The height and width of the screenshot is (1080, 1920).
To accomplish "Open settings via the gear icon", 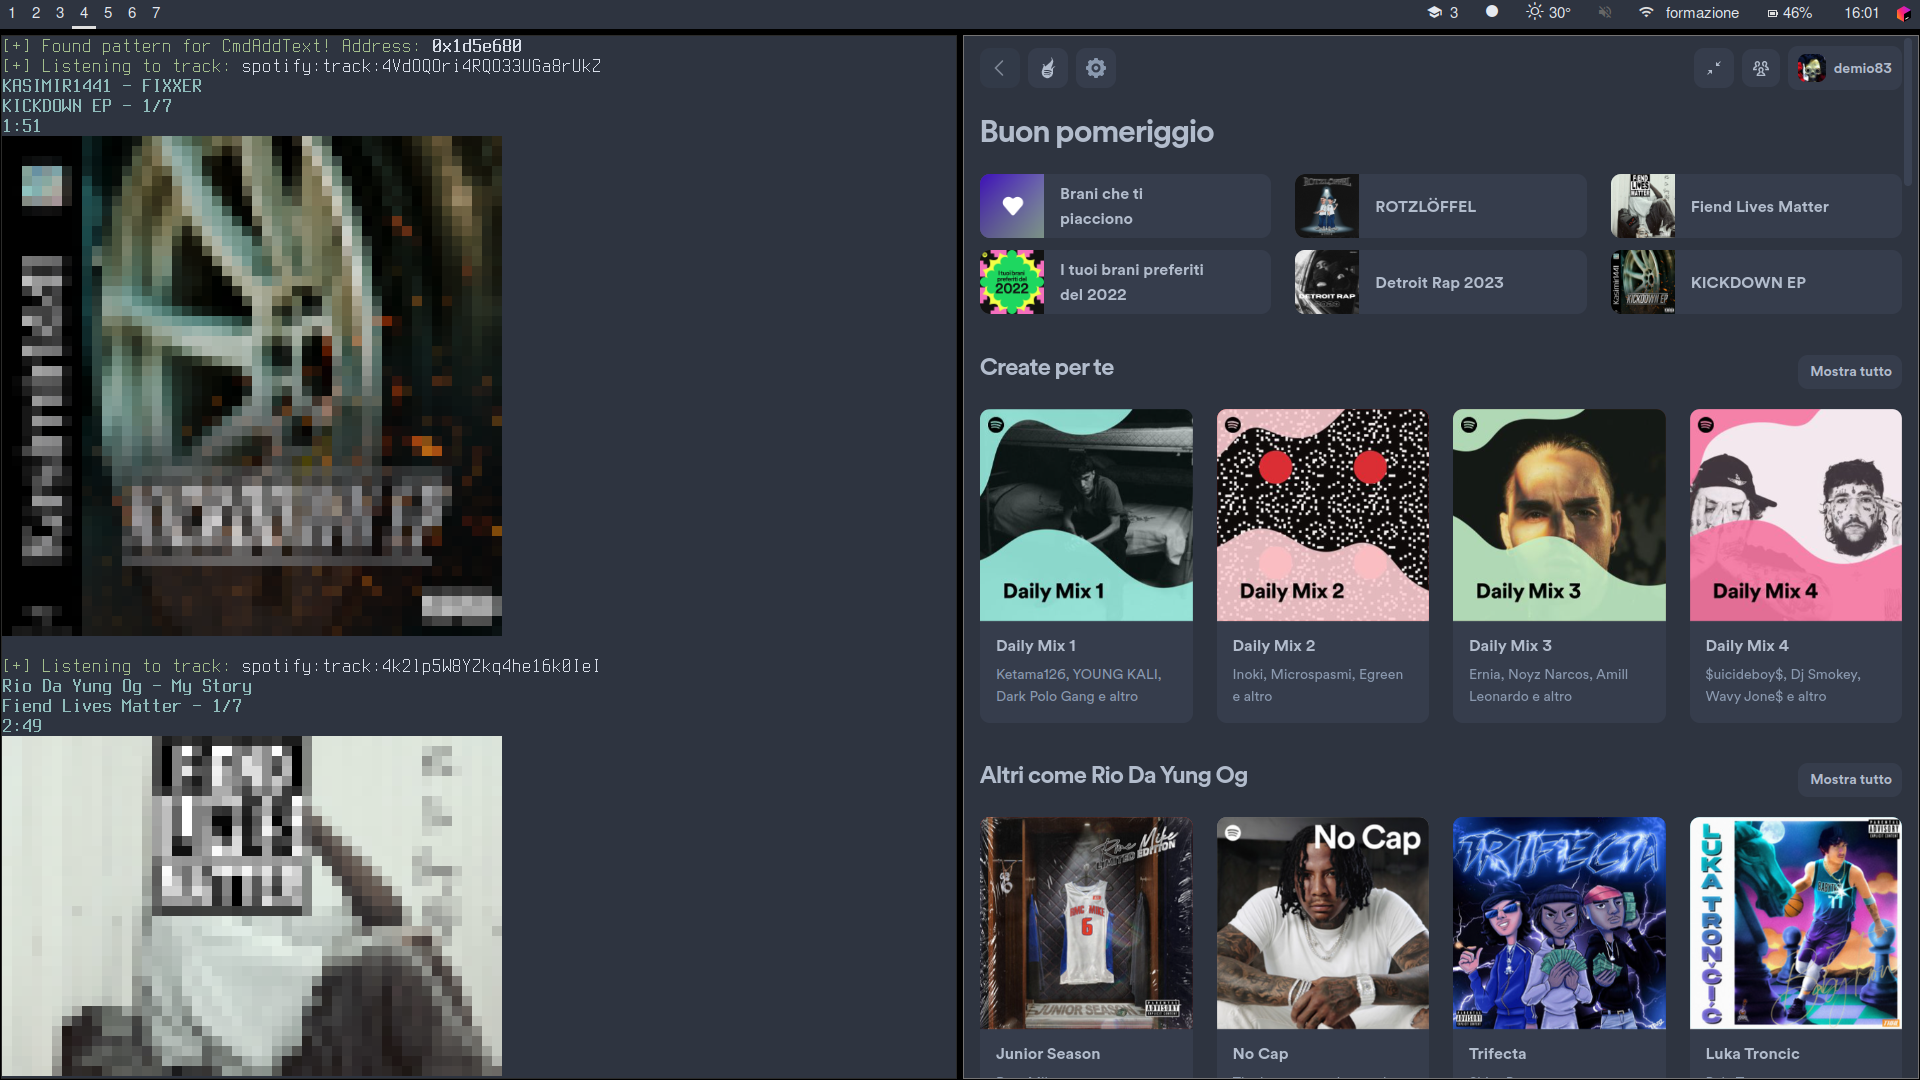I will (x=1096, y=68).
